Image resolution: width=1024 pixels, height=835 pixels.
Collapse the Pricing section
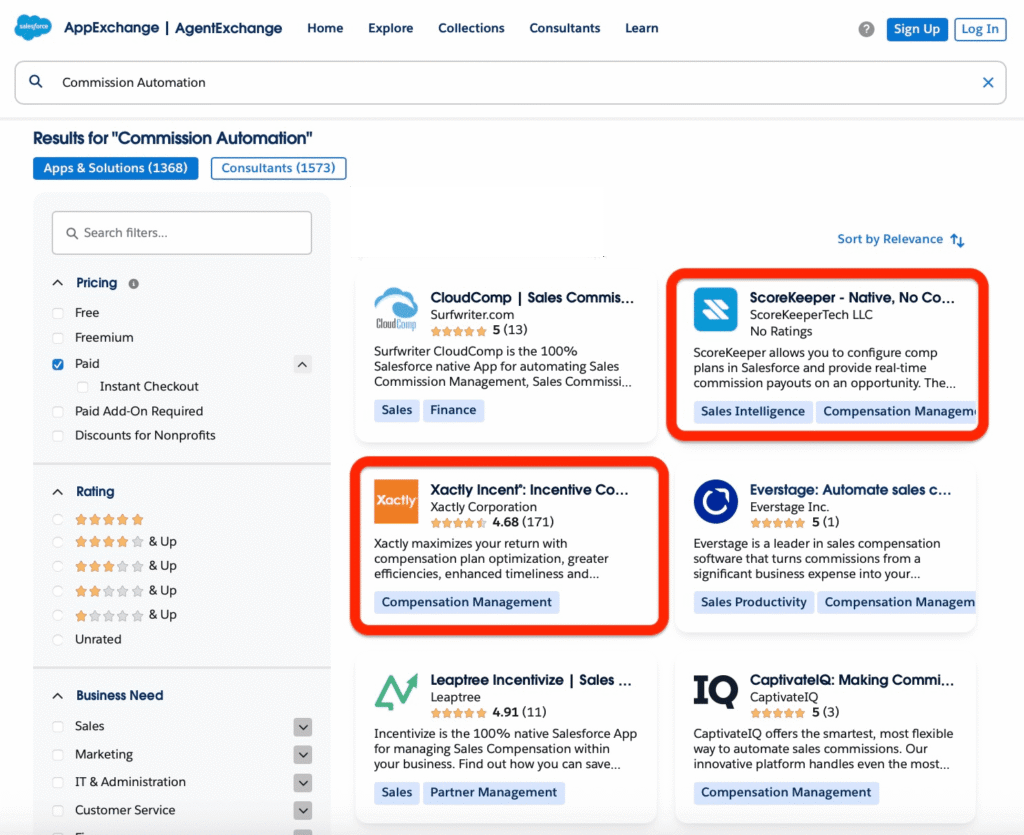coord(58,282)
